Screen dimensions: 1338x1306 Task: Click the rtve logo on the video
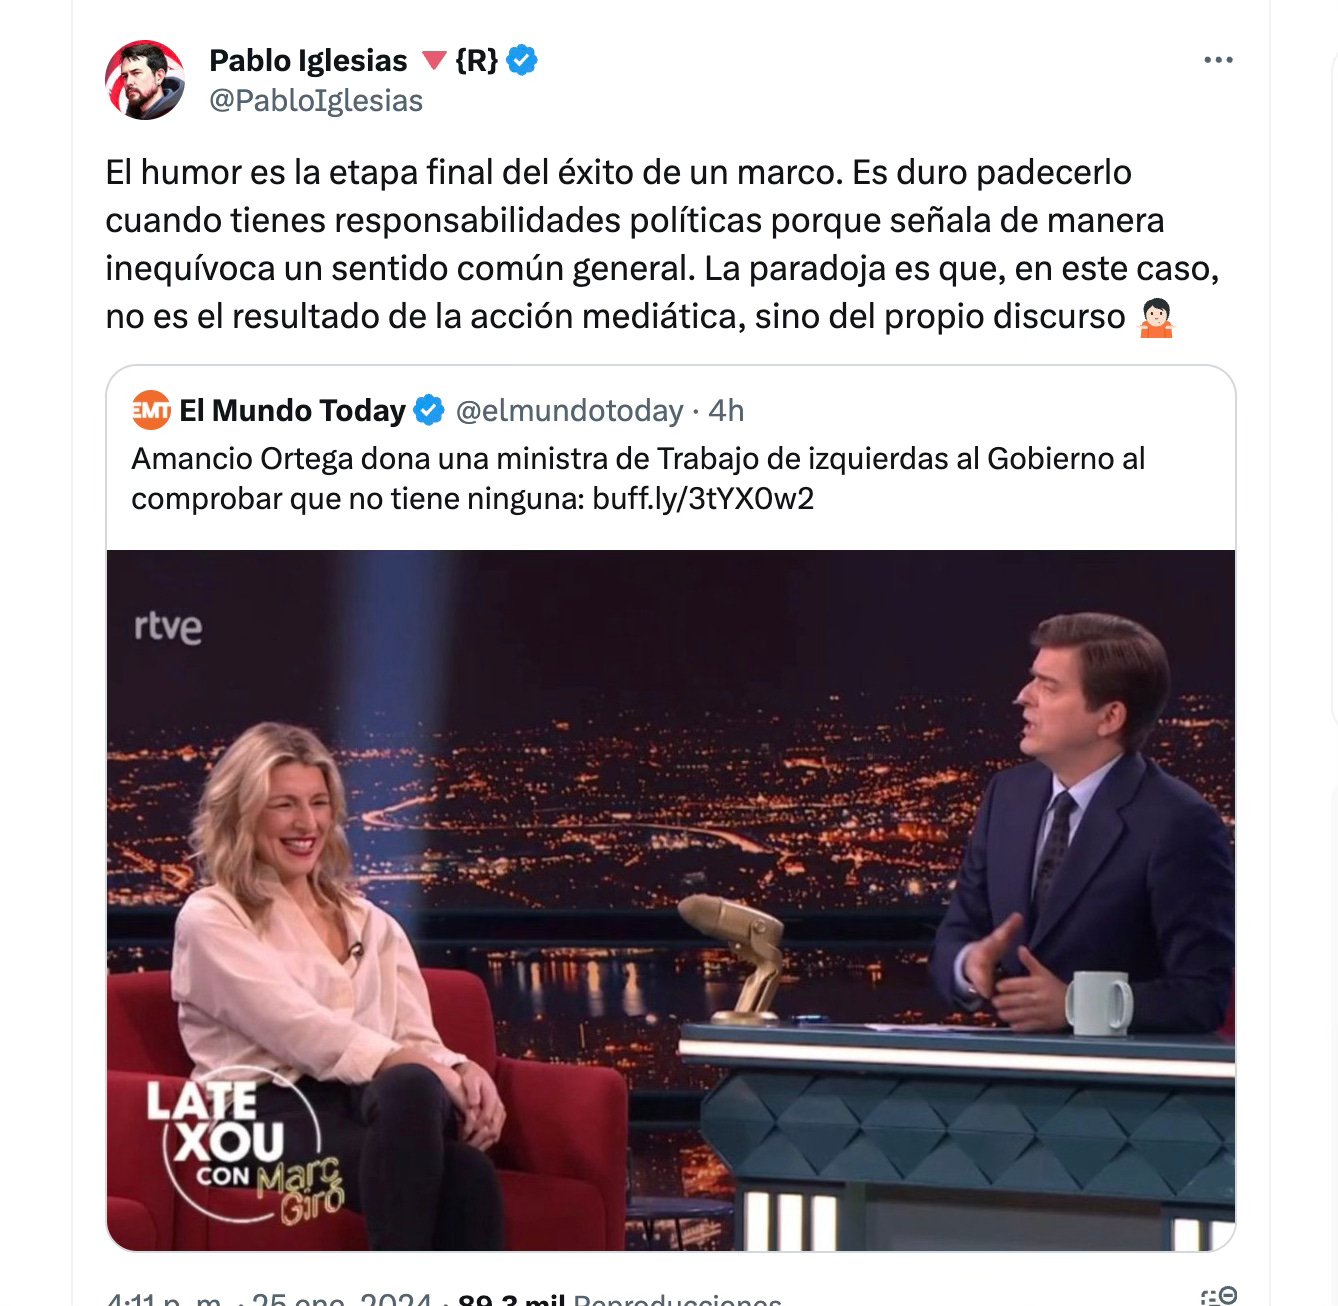[x=168, y=627]
